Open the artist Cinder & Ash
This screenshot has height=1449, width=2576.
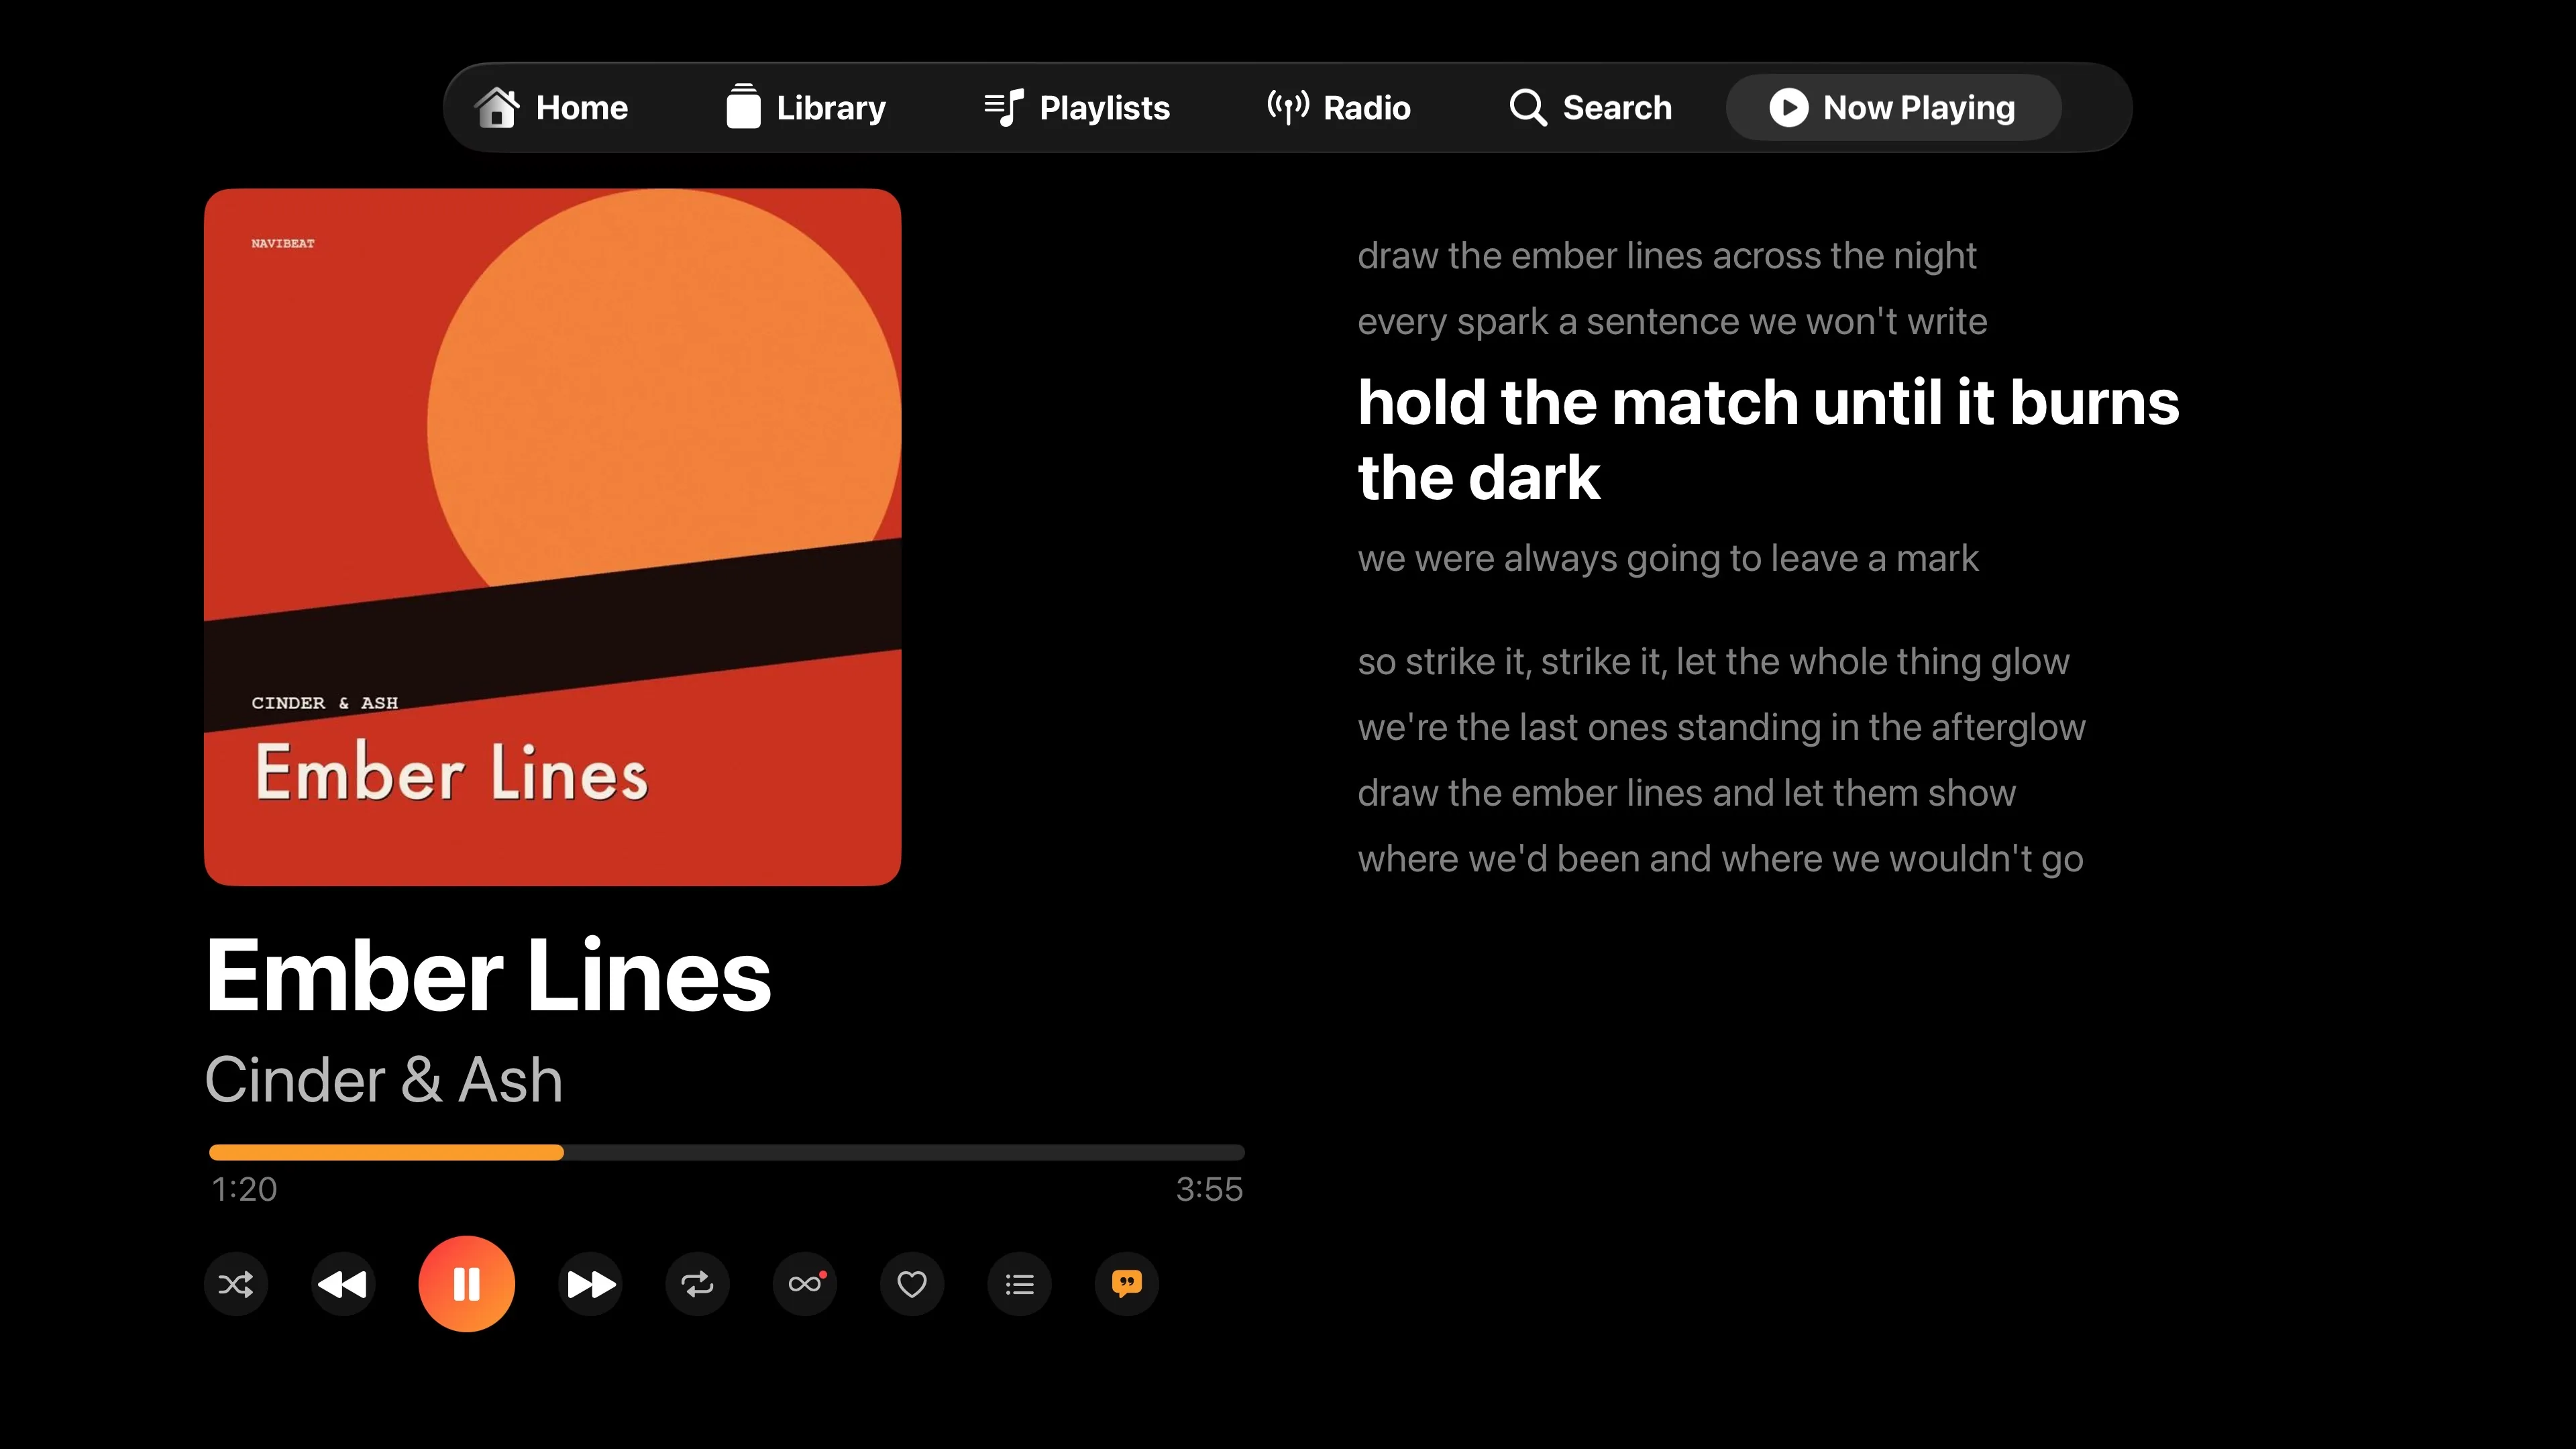(384, 1080)
